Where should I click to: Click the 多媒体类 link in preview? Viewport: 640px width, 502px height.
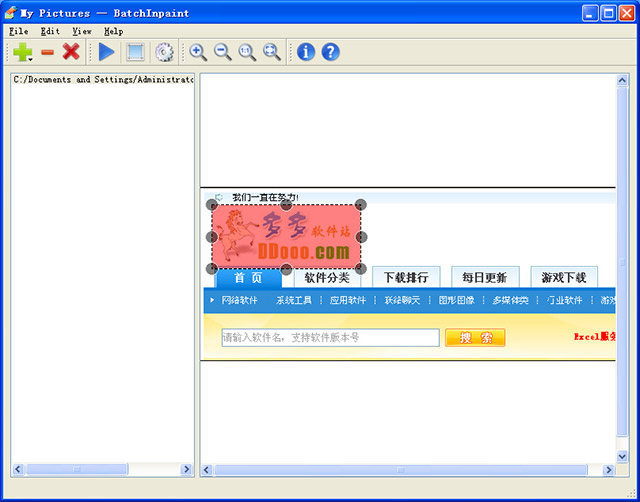tap(510, 300)
